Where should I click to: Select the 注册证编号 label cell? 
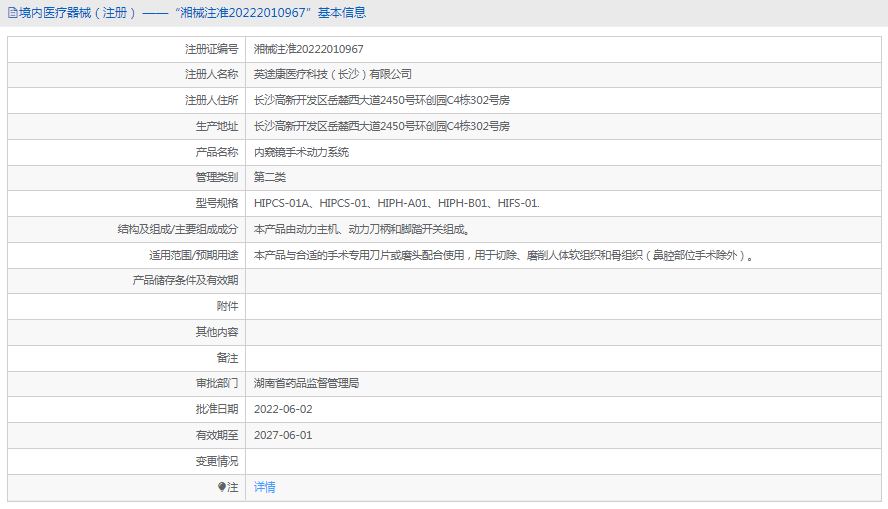212,49
